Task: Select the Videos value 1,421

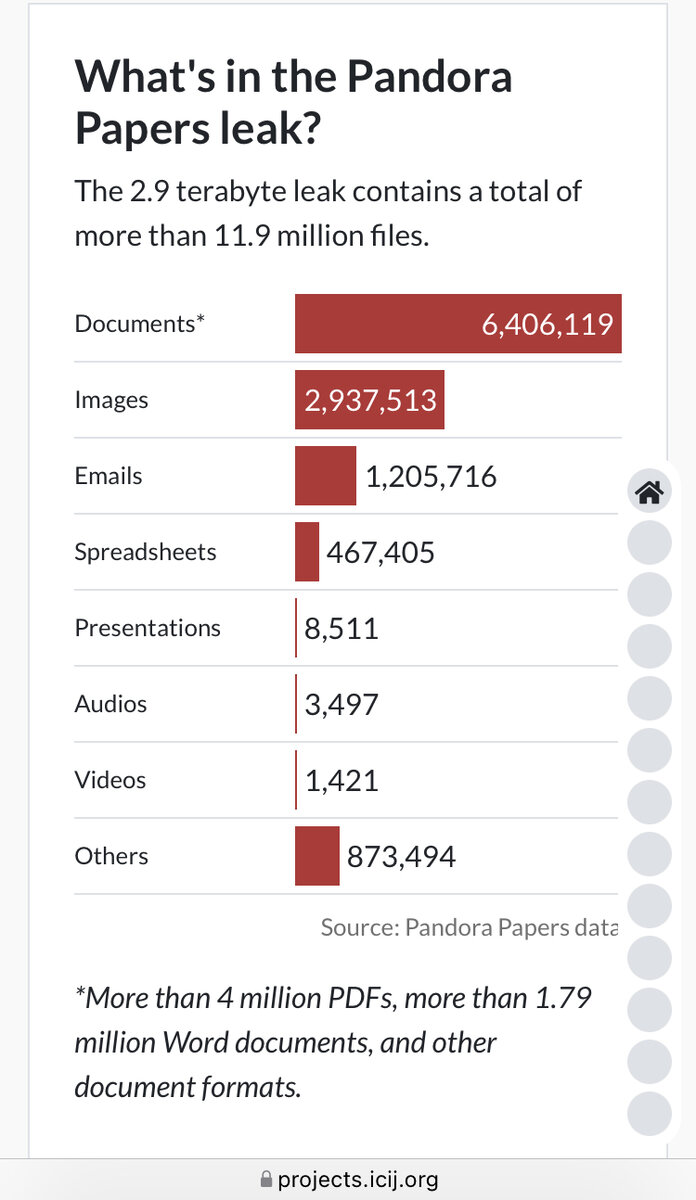Action: pos(342,781)
